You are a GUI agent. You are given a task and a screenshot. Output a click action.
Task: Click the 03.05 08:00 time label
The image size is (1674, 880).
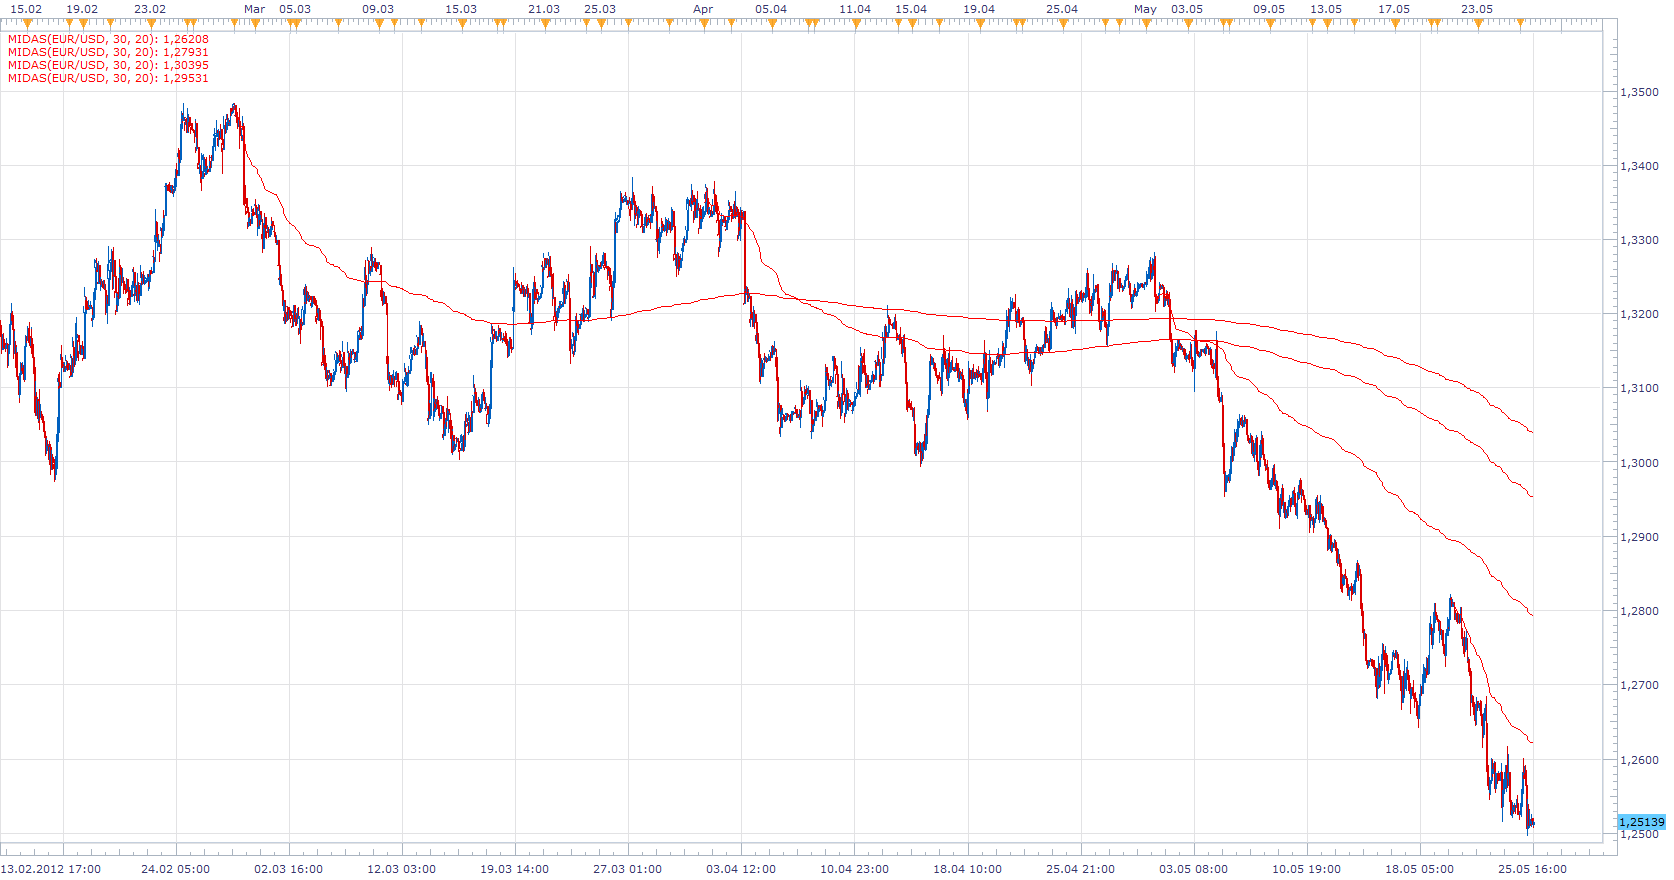1193,869
